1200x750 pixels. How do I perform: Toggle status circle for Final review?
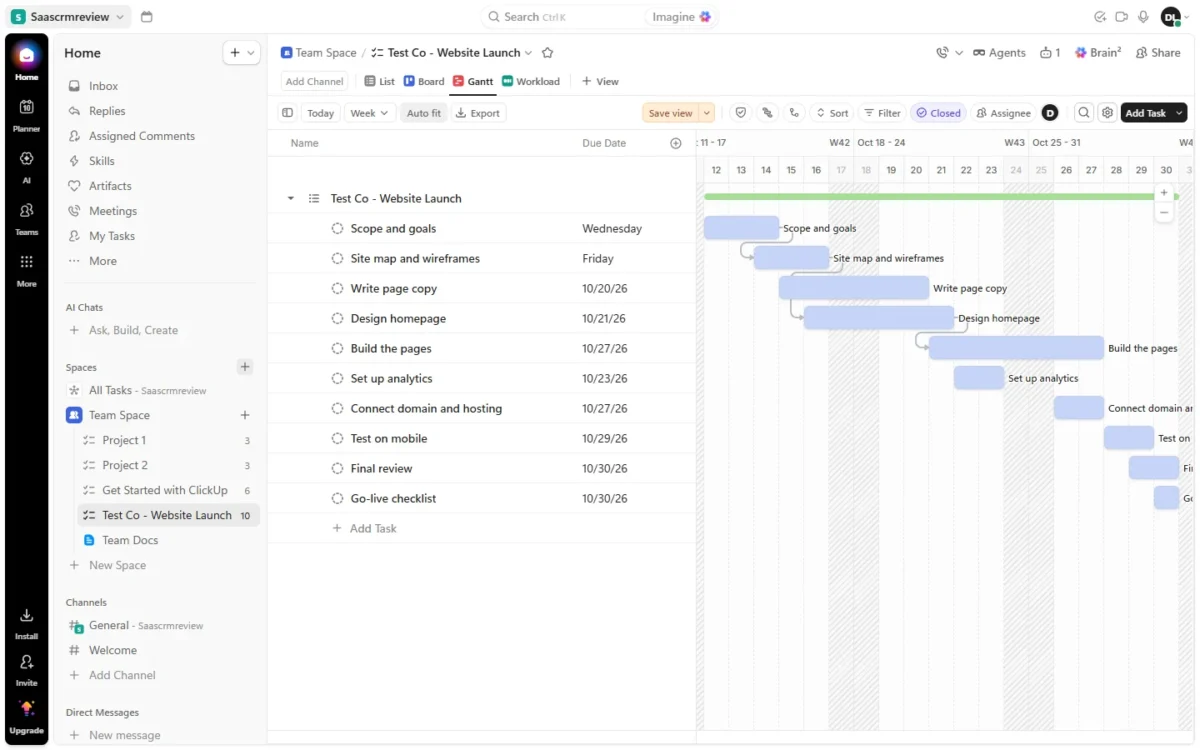pyautogui.click(x=338, y=468)
